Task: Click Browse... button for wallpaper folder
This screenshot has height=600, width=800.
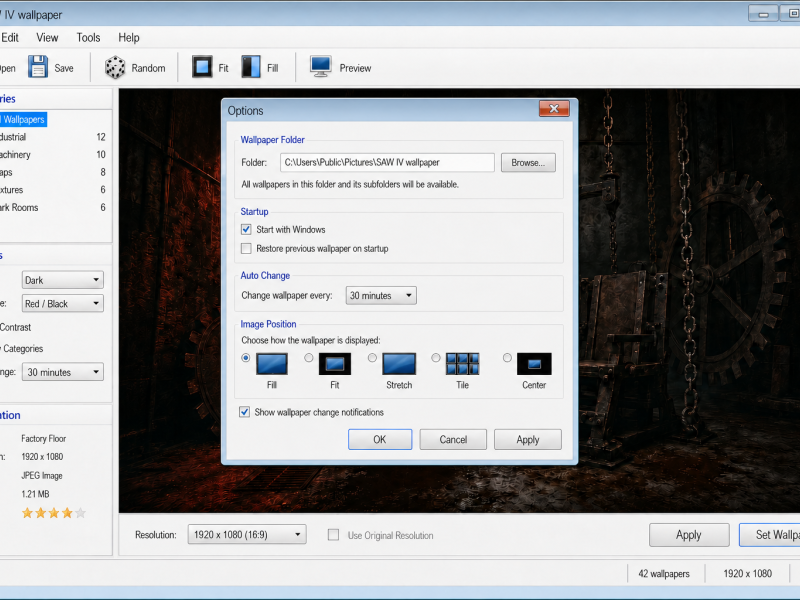Action: 528,162
